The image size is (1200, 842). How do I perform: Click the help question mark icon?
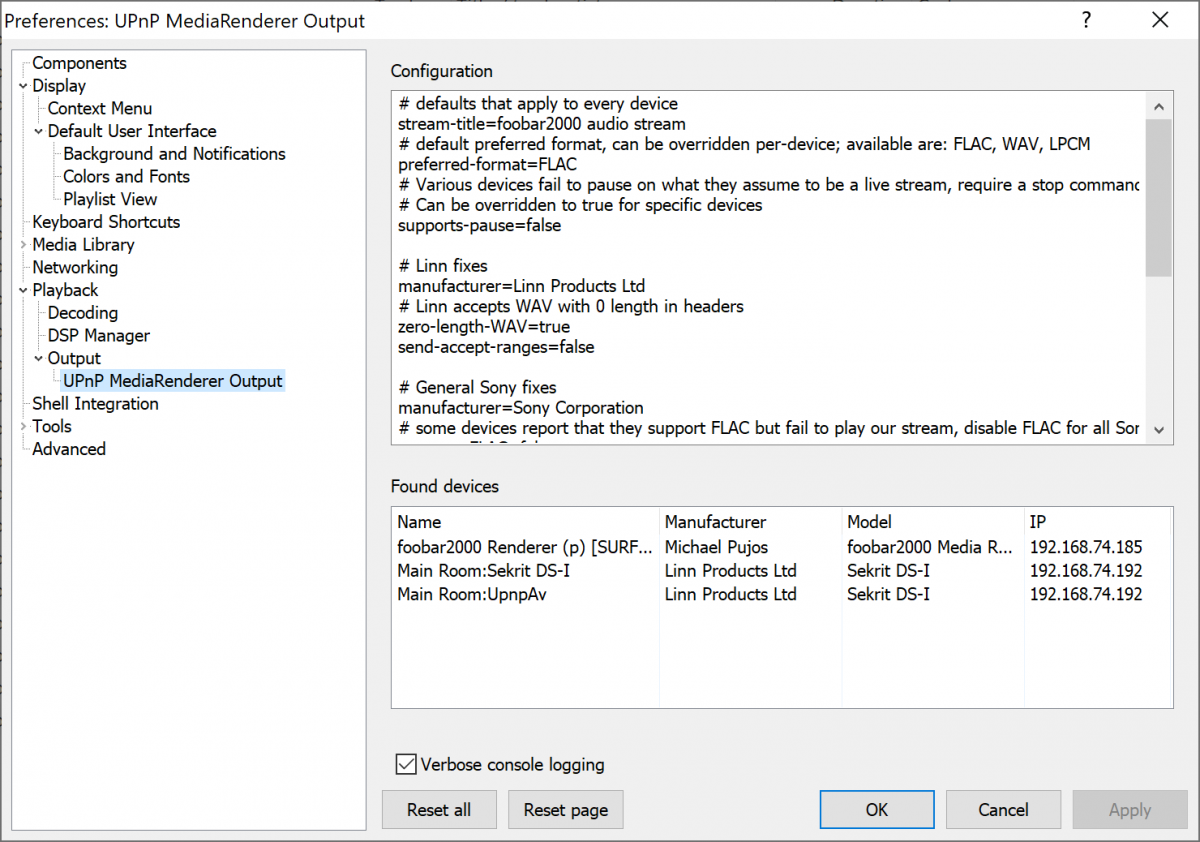tap(1086, 20)
